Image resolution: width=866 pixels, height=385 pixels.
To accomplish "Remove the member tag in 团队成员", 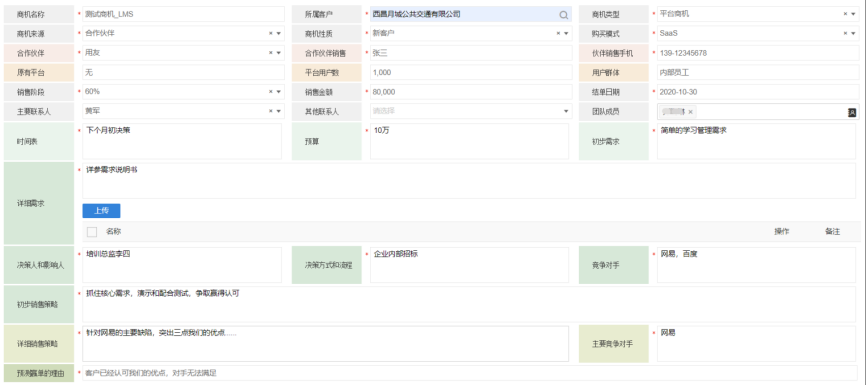I will (x=690, y=112).
